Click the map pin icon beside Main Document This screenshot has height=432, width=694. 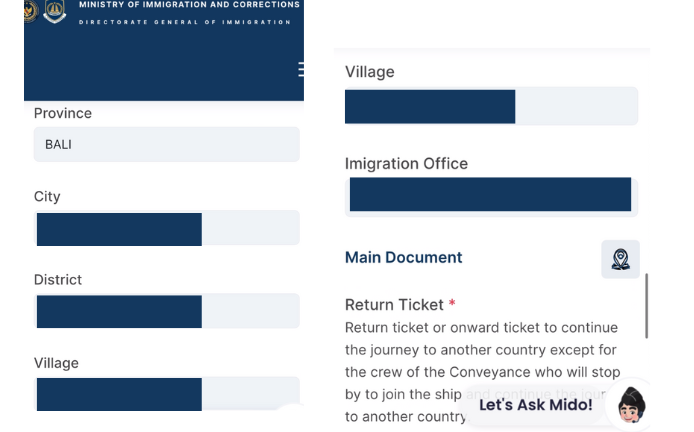620,258
